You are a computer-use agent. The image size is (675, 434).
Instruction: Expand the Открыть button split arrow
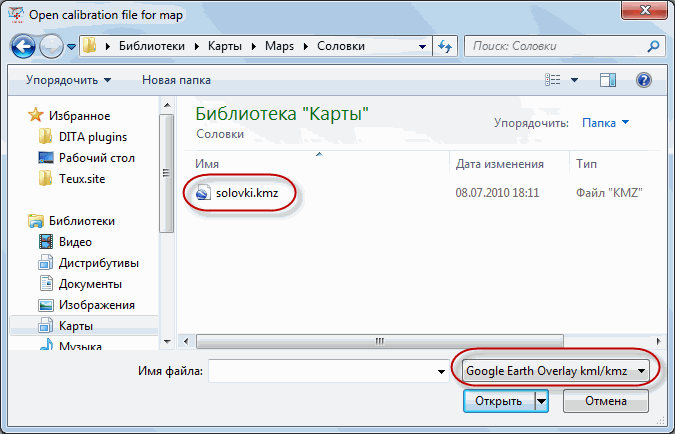[x=541, y=401]
